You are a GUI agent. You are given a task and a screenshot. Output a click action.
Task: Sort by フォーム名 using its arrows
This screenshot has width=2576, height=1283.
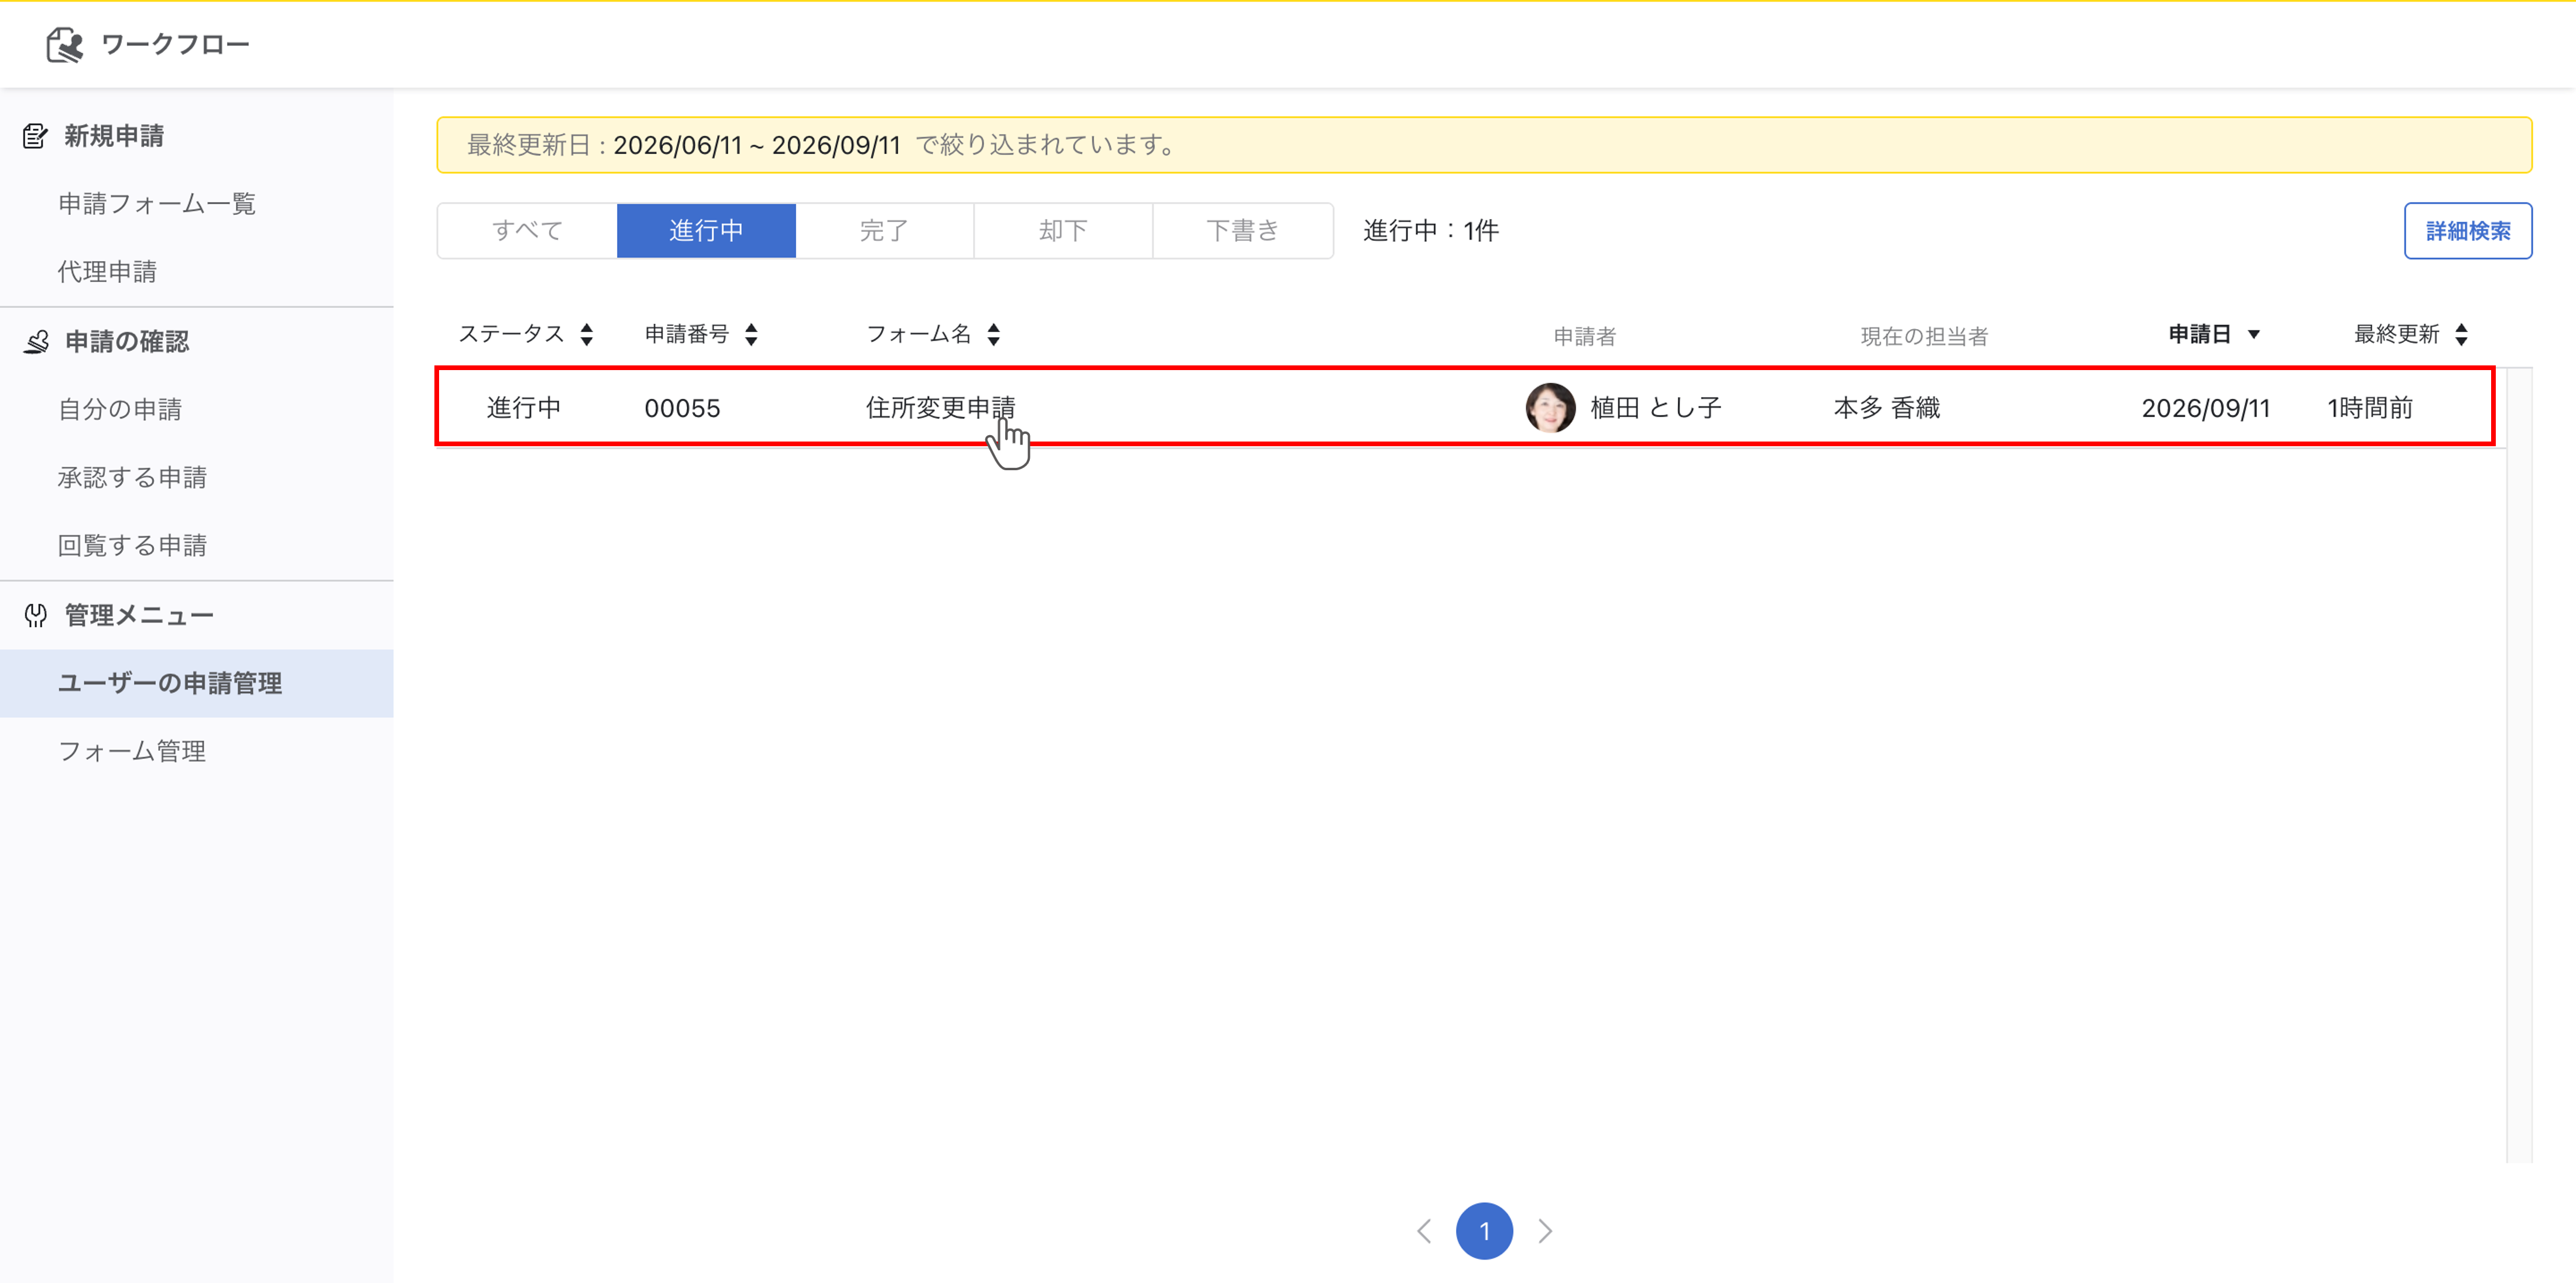point(993,334)
